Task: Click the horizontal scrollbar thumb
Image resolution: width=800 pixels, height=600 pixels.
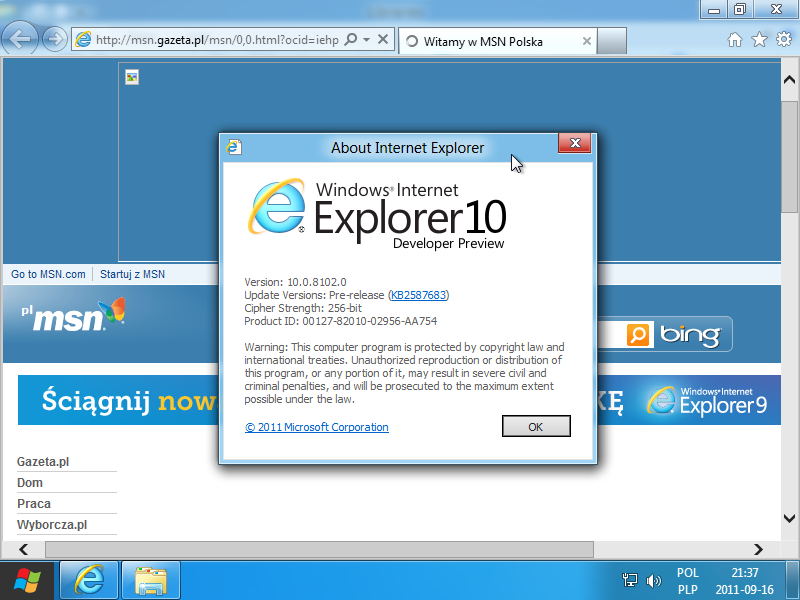Action: (319, 549)
